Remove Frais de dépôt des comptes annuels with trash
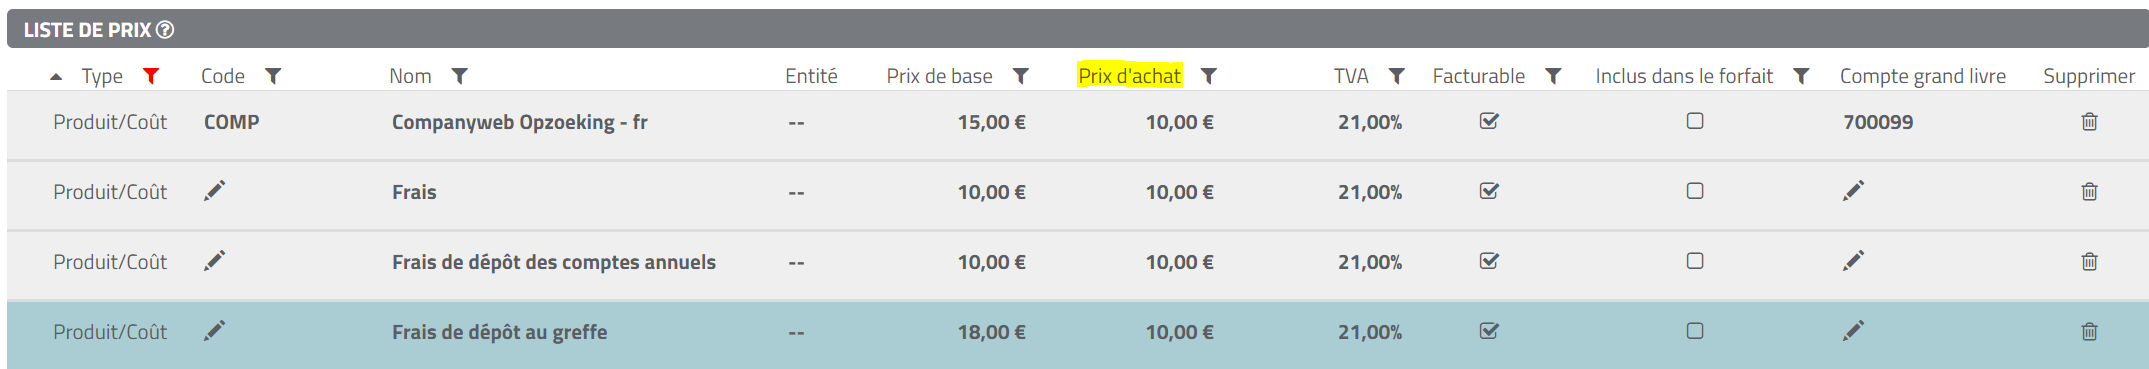The height and width of the screenshot is (369, 2149). click(2089, 262)
